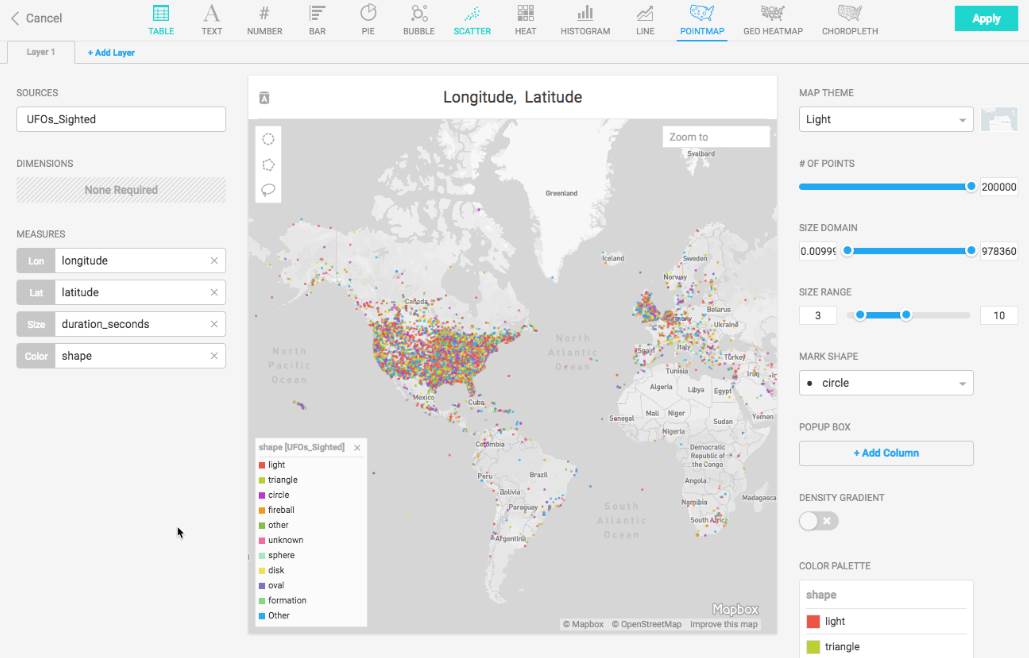The height and width of the screenshot is (658, 1029).
Task: Choose the Choropleth map type
Action: coord(849,19)
